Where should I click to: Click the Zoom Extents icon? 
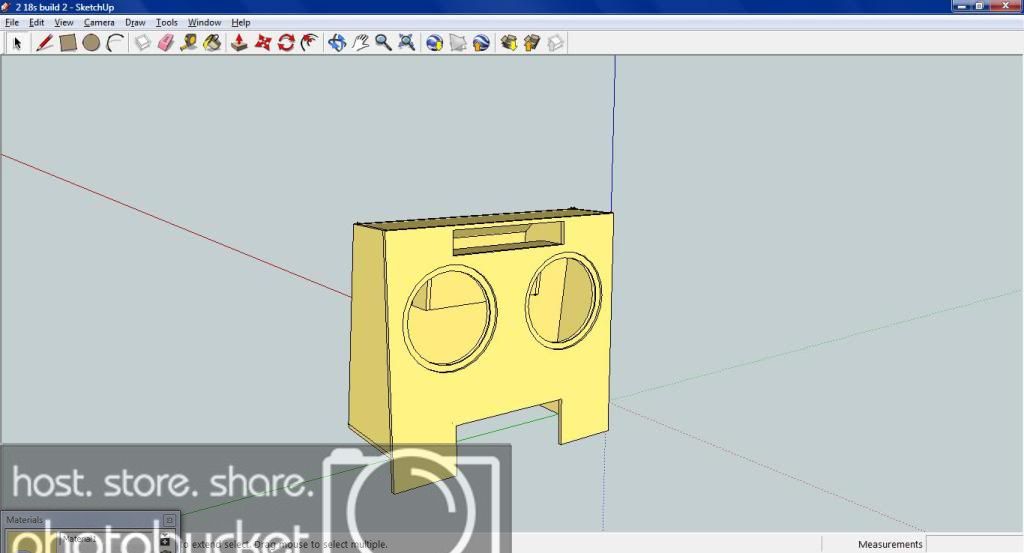point(407,43)
